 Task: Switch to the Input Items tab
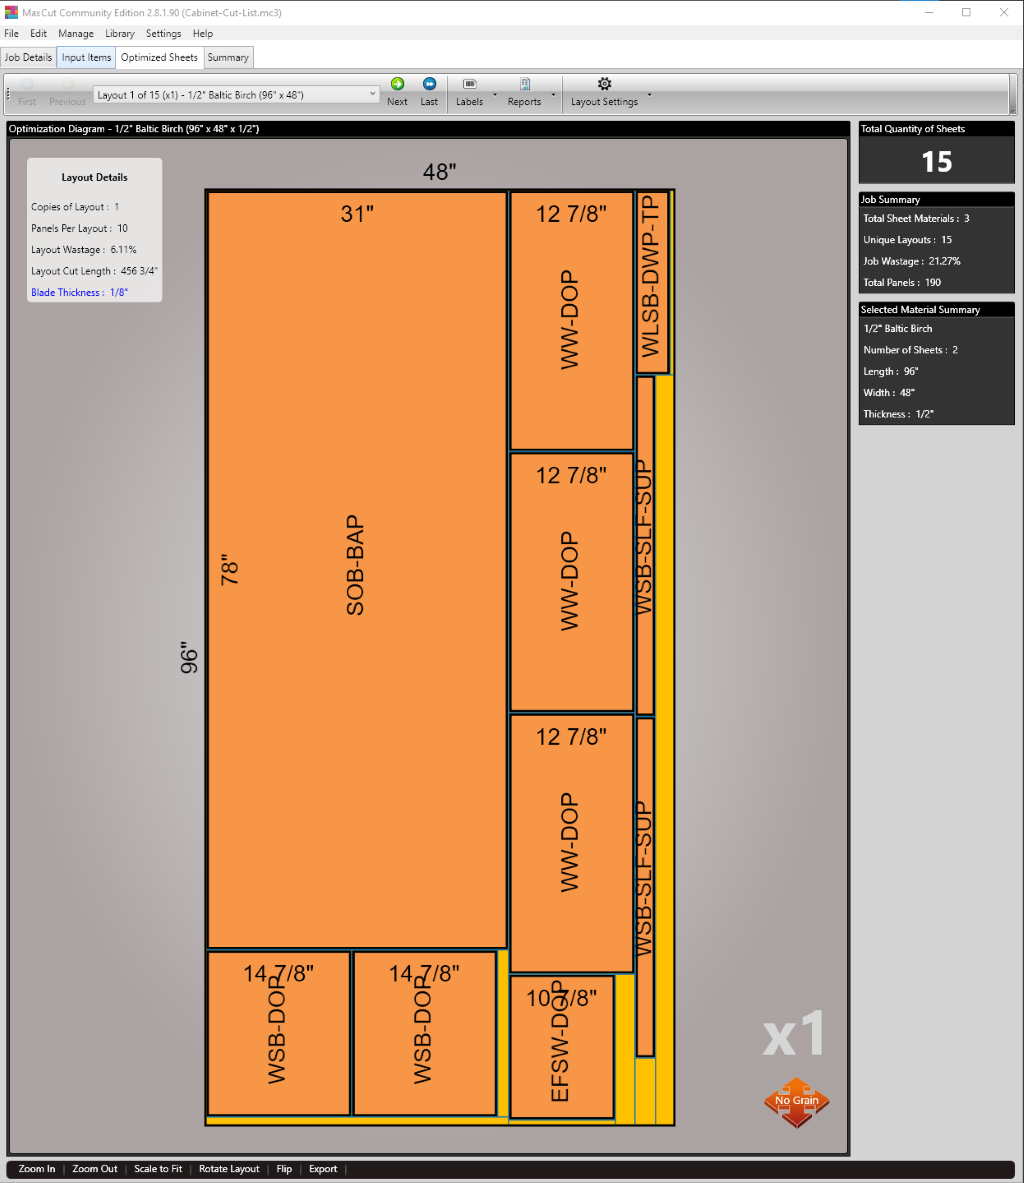[86, 57]
